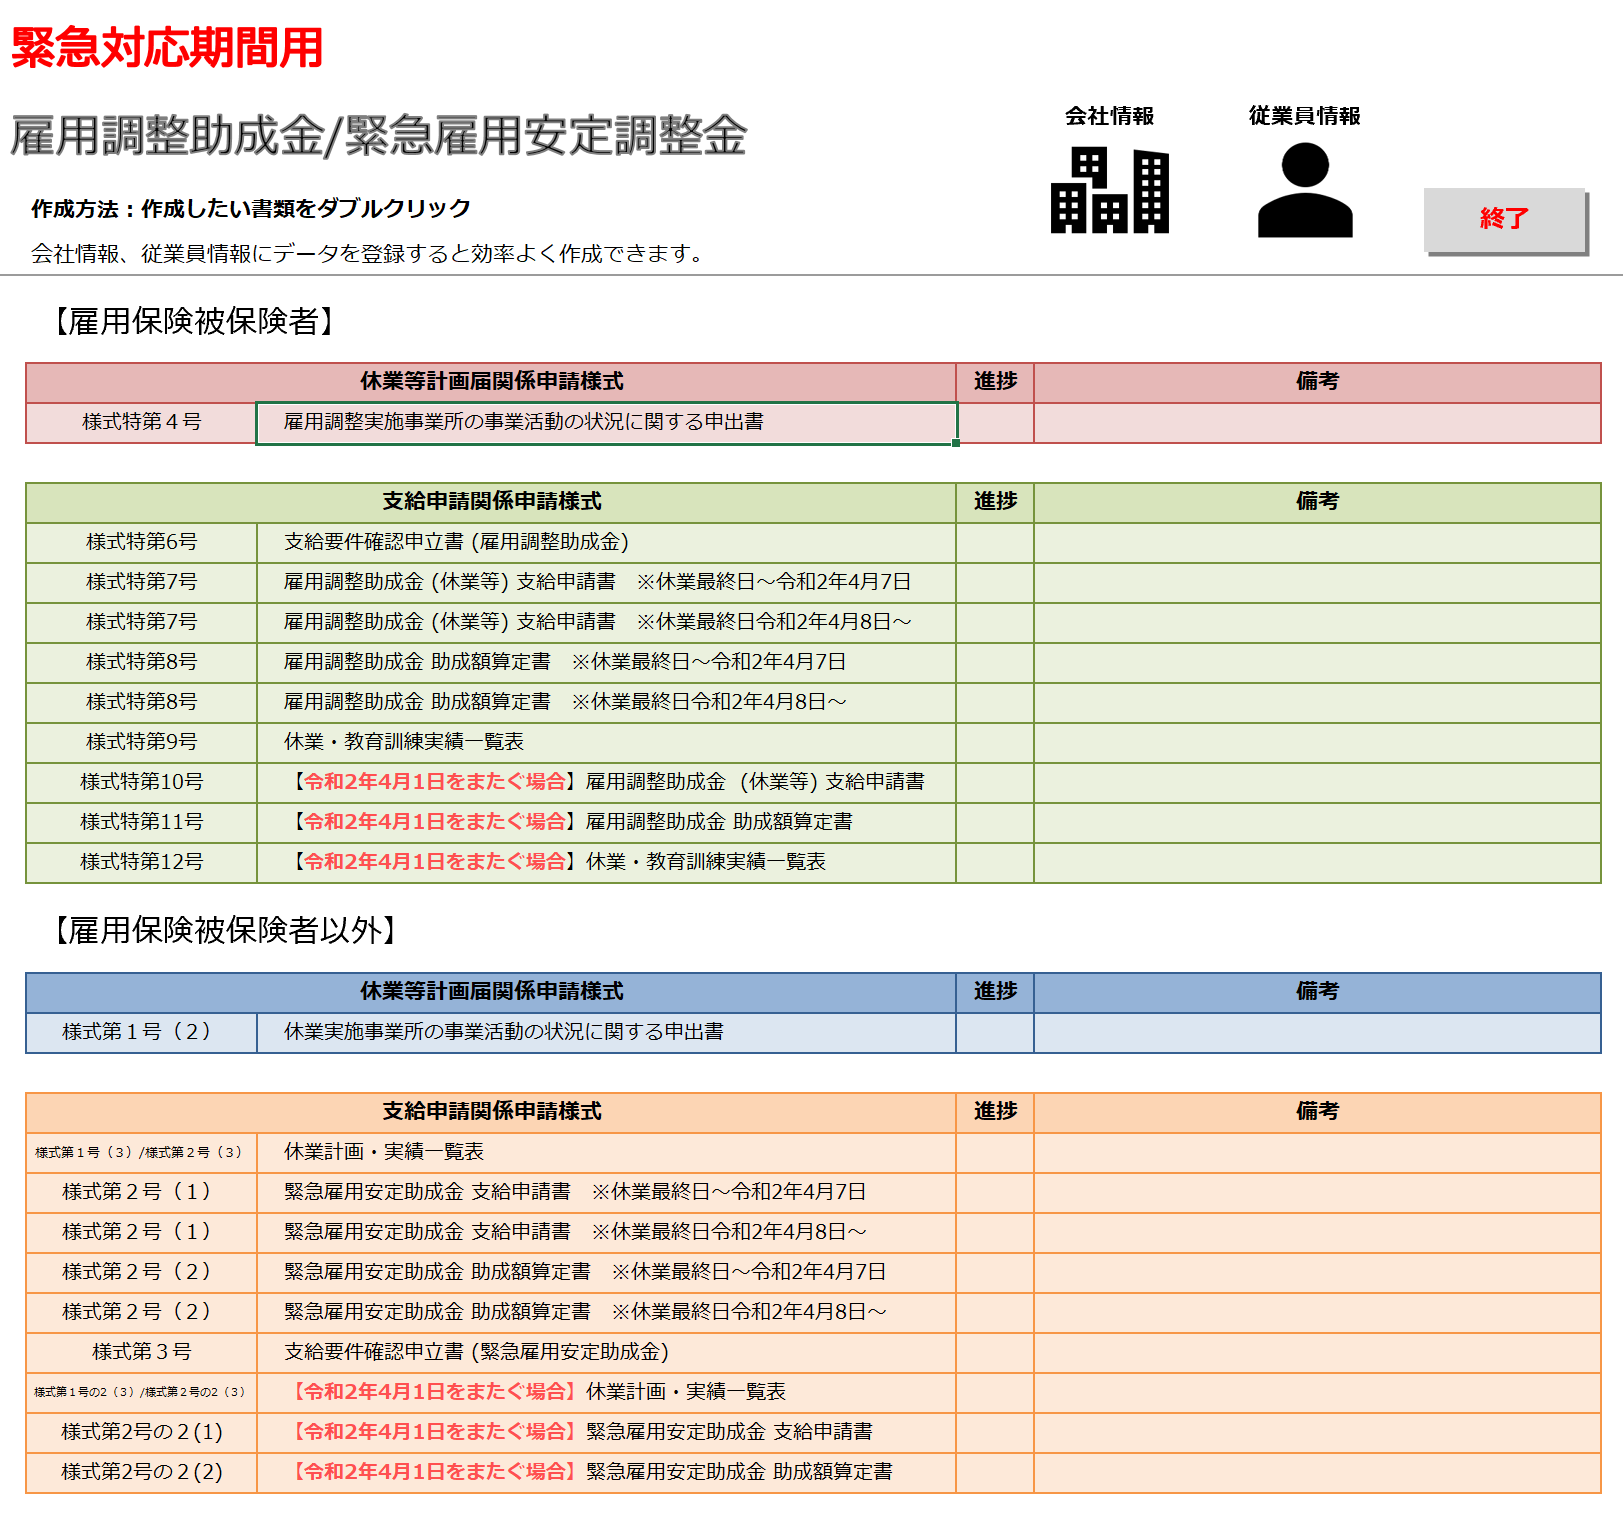
Task: Click the 終了 button
Action: pos(1505,219)
